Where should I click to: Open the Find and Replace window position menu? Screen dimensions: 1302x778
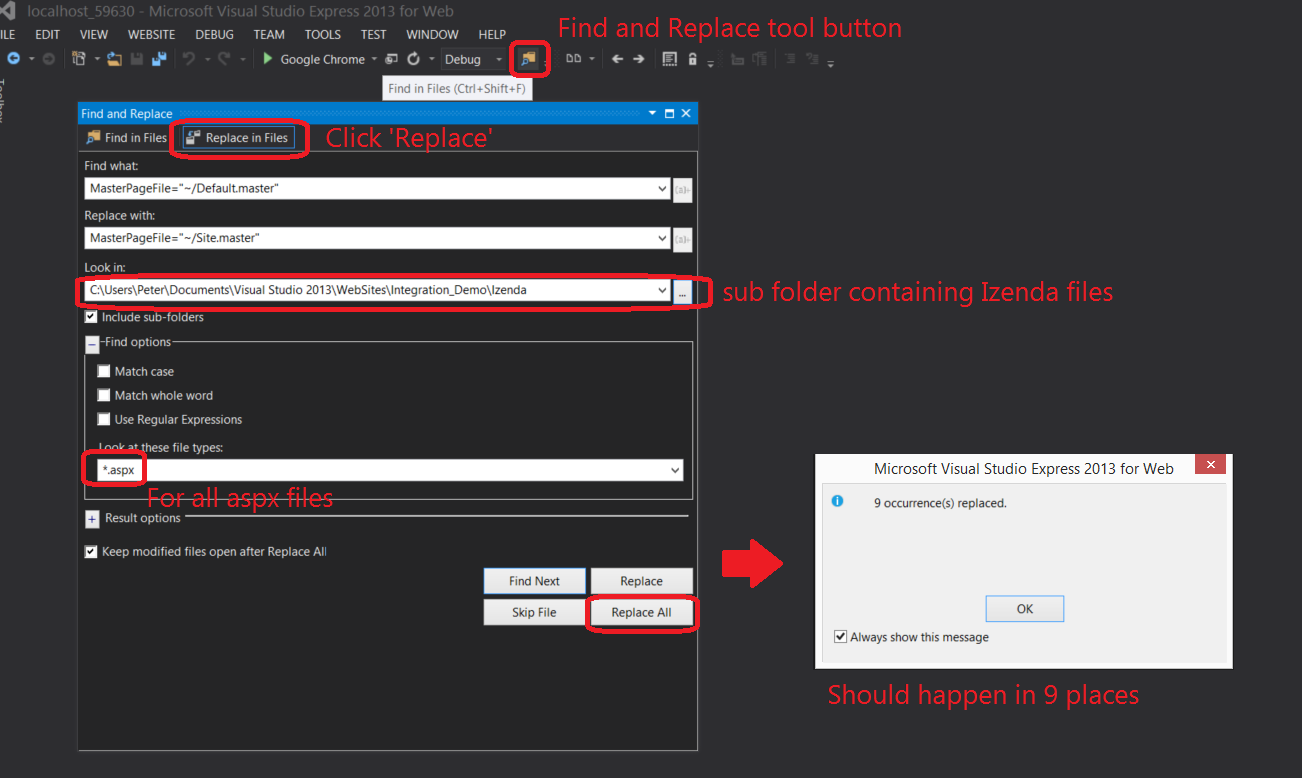click(x=653, y=114)
